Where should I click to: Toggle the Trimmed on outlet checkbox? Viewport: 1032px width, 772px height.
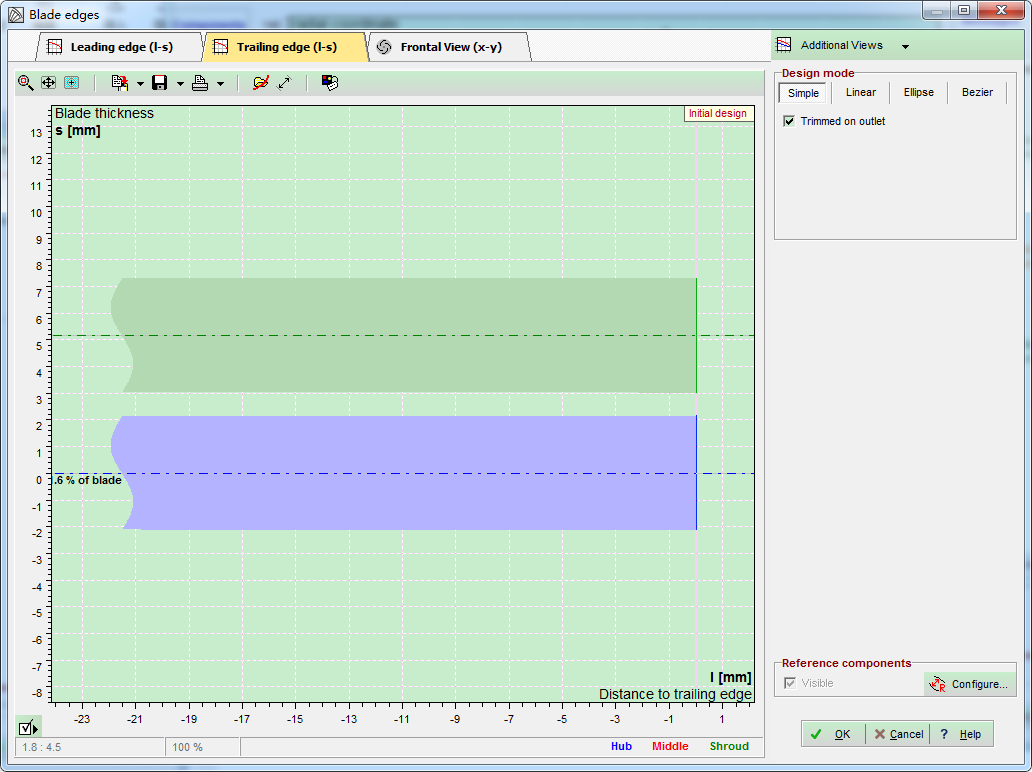tap(789, 121)
